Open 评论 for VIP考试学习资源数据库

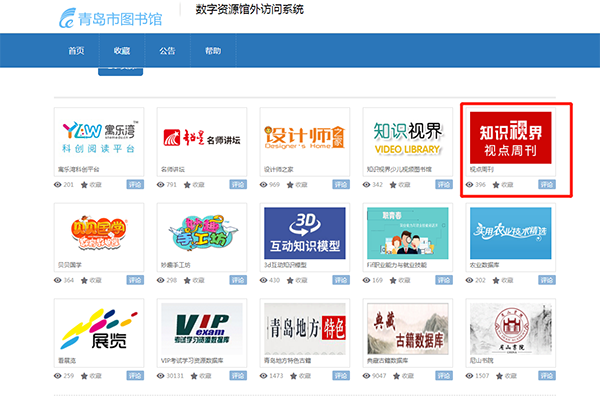click(238, 376)
